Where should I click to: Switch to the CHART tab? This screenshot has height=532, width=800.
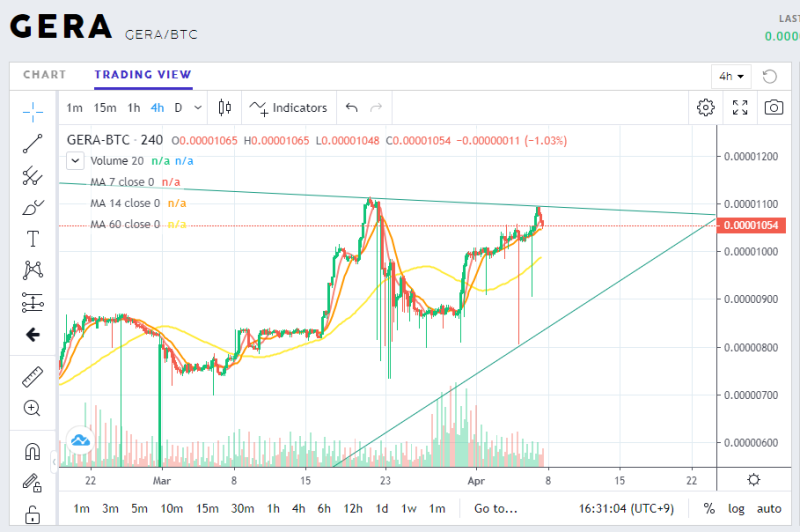tap(44, 74)
